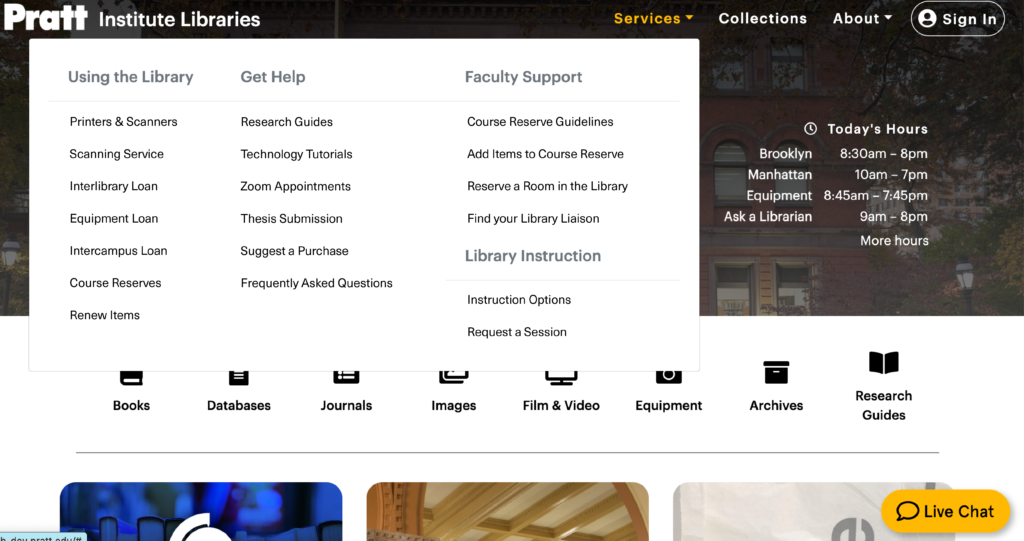Click the Databases shortcut
Image resolution: width=1024 pixels, height=541 pixels.
238,392
